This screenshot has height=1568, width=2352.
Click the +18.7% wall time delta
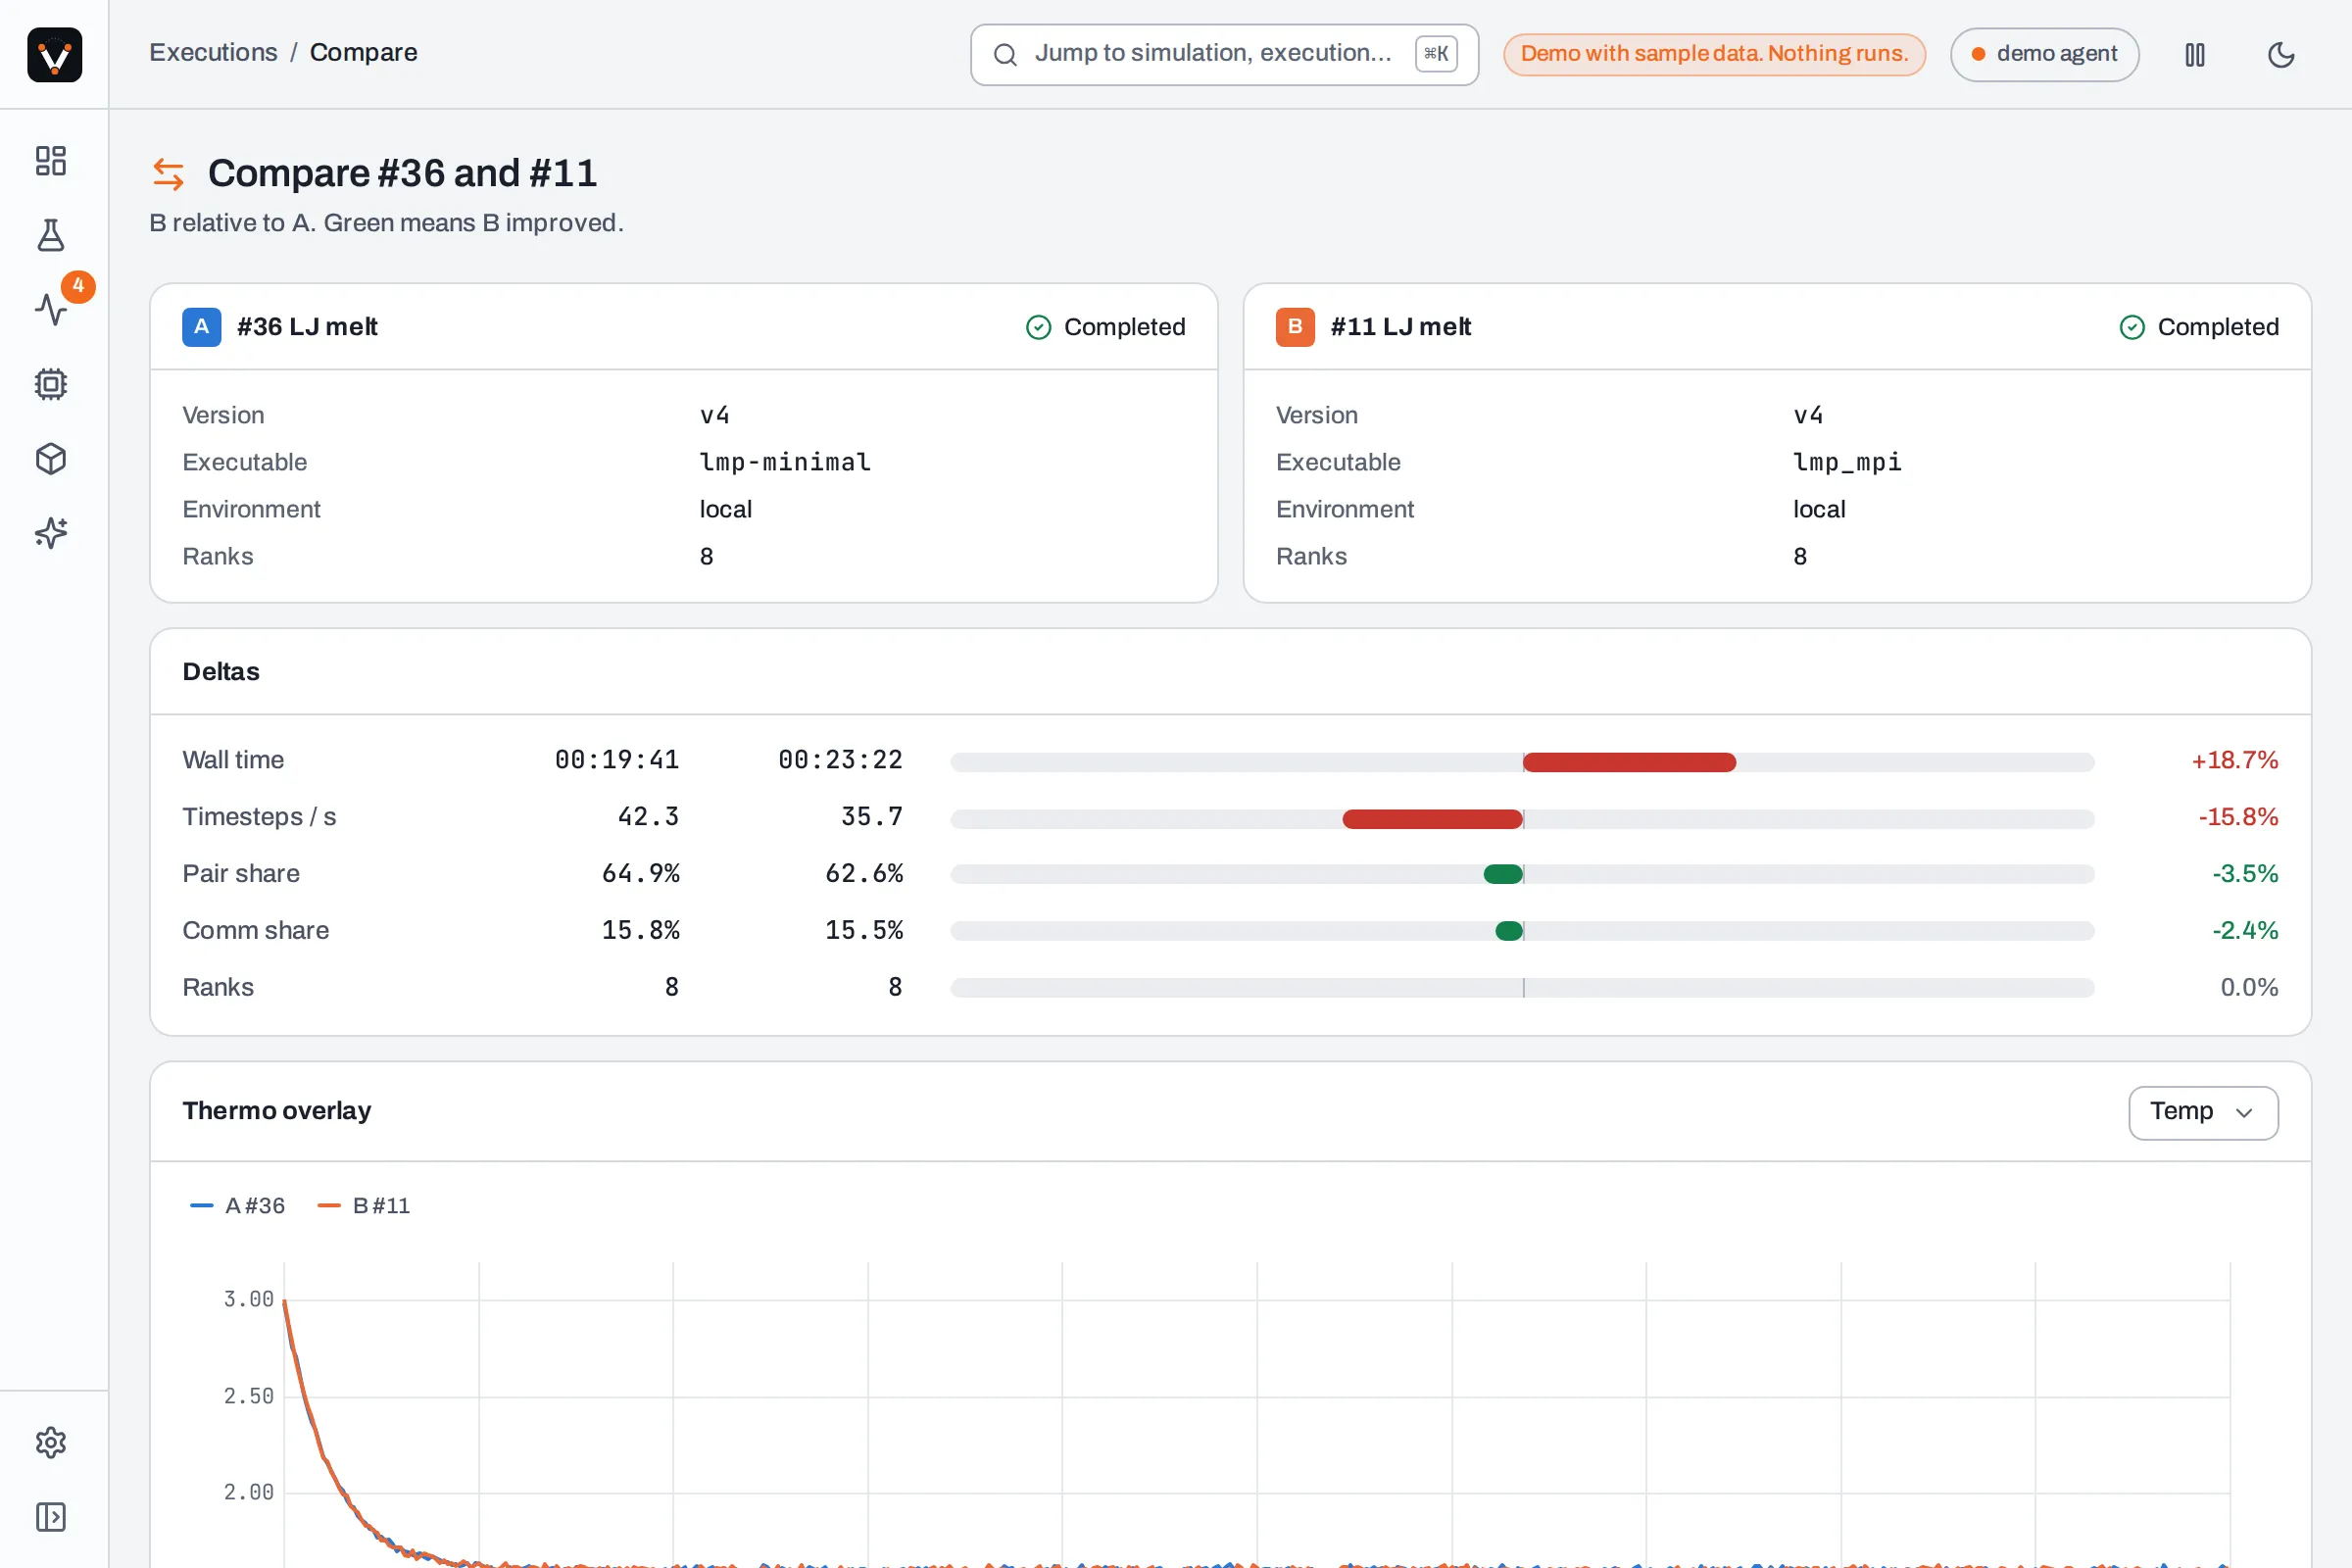click(2234, 760)
